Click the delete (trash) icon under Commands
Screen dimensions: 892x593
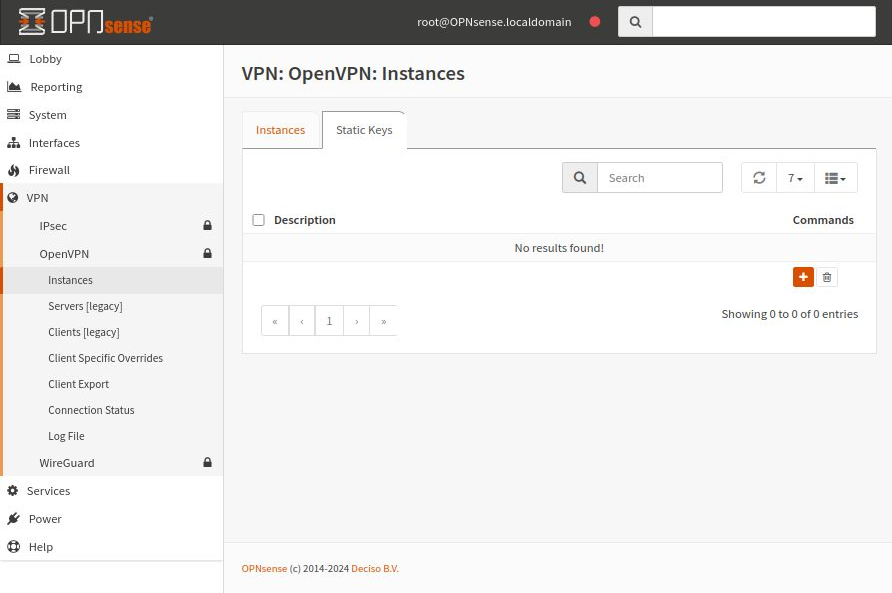click(x=827, y=277)
